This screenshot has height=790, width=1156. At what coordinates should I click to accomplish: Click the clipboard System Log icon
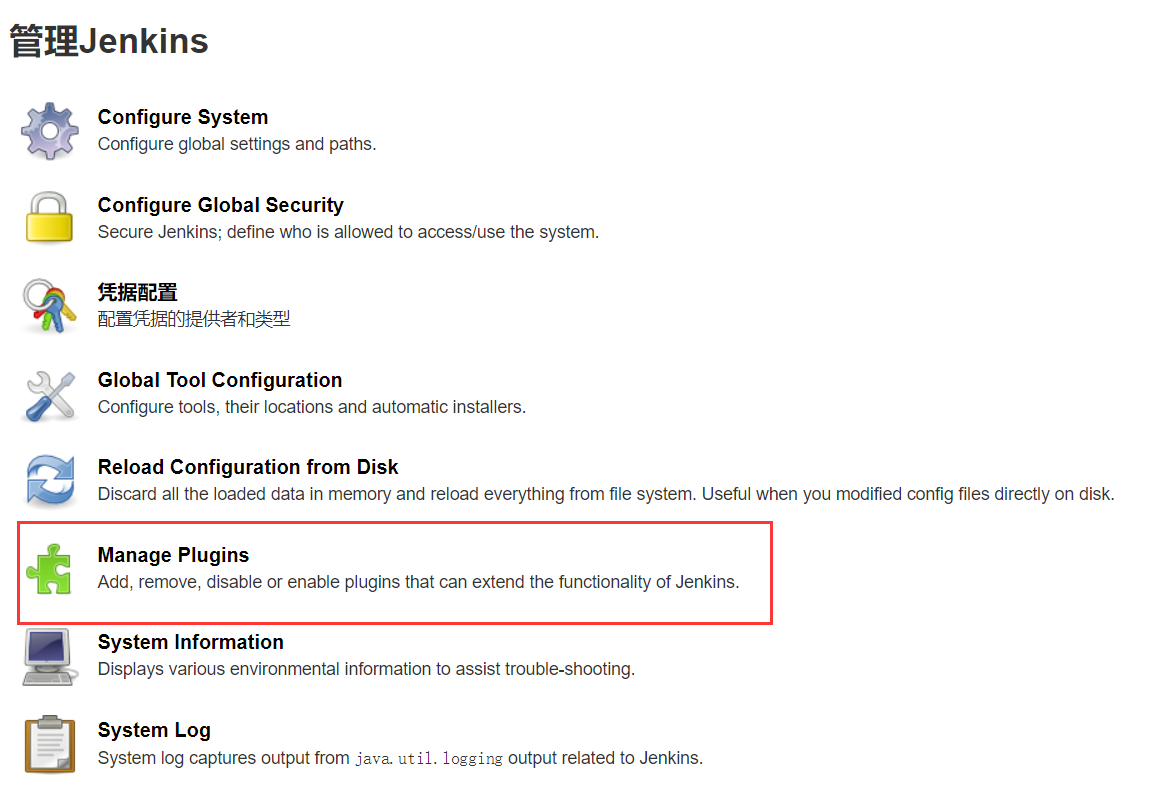[49, 744]
